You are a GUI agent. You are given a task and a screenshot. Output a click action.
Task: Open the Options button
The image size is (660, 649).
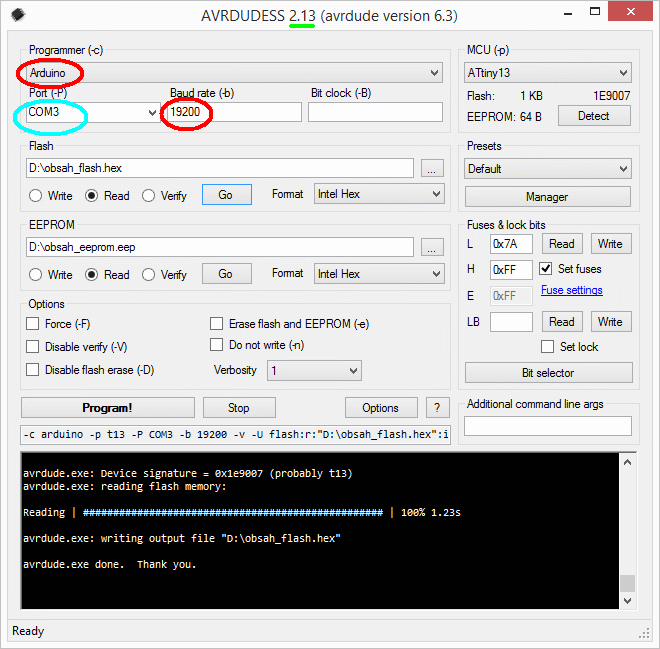coord(381,408)
